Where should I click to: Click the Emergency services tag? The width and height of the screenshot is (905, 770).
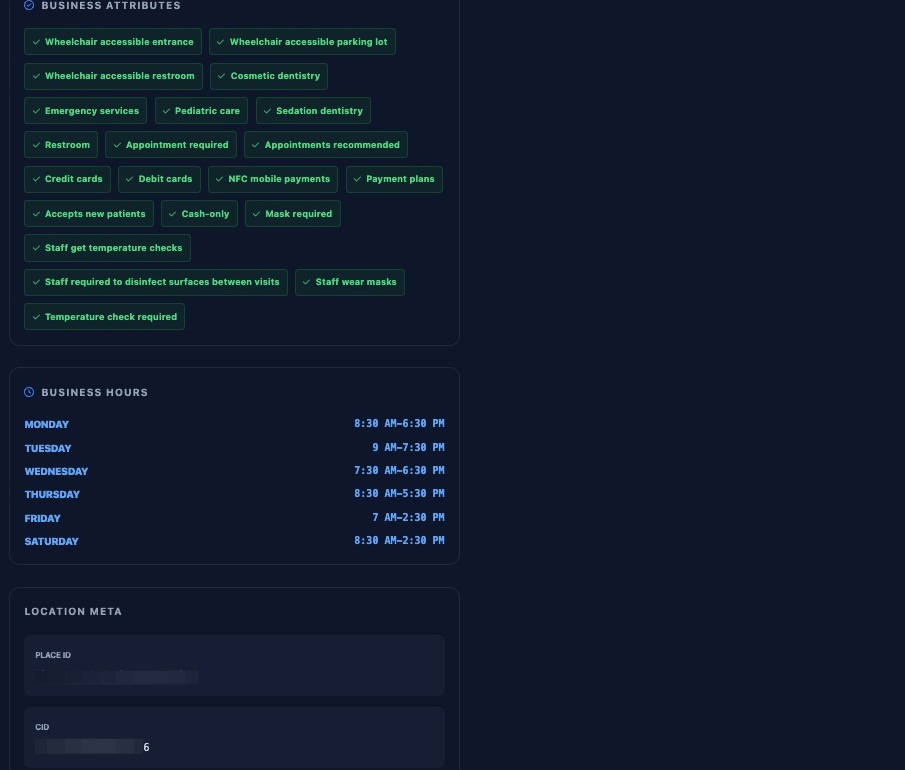(85, 111)
